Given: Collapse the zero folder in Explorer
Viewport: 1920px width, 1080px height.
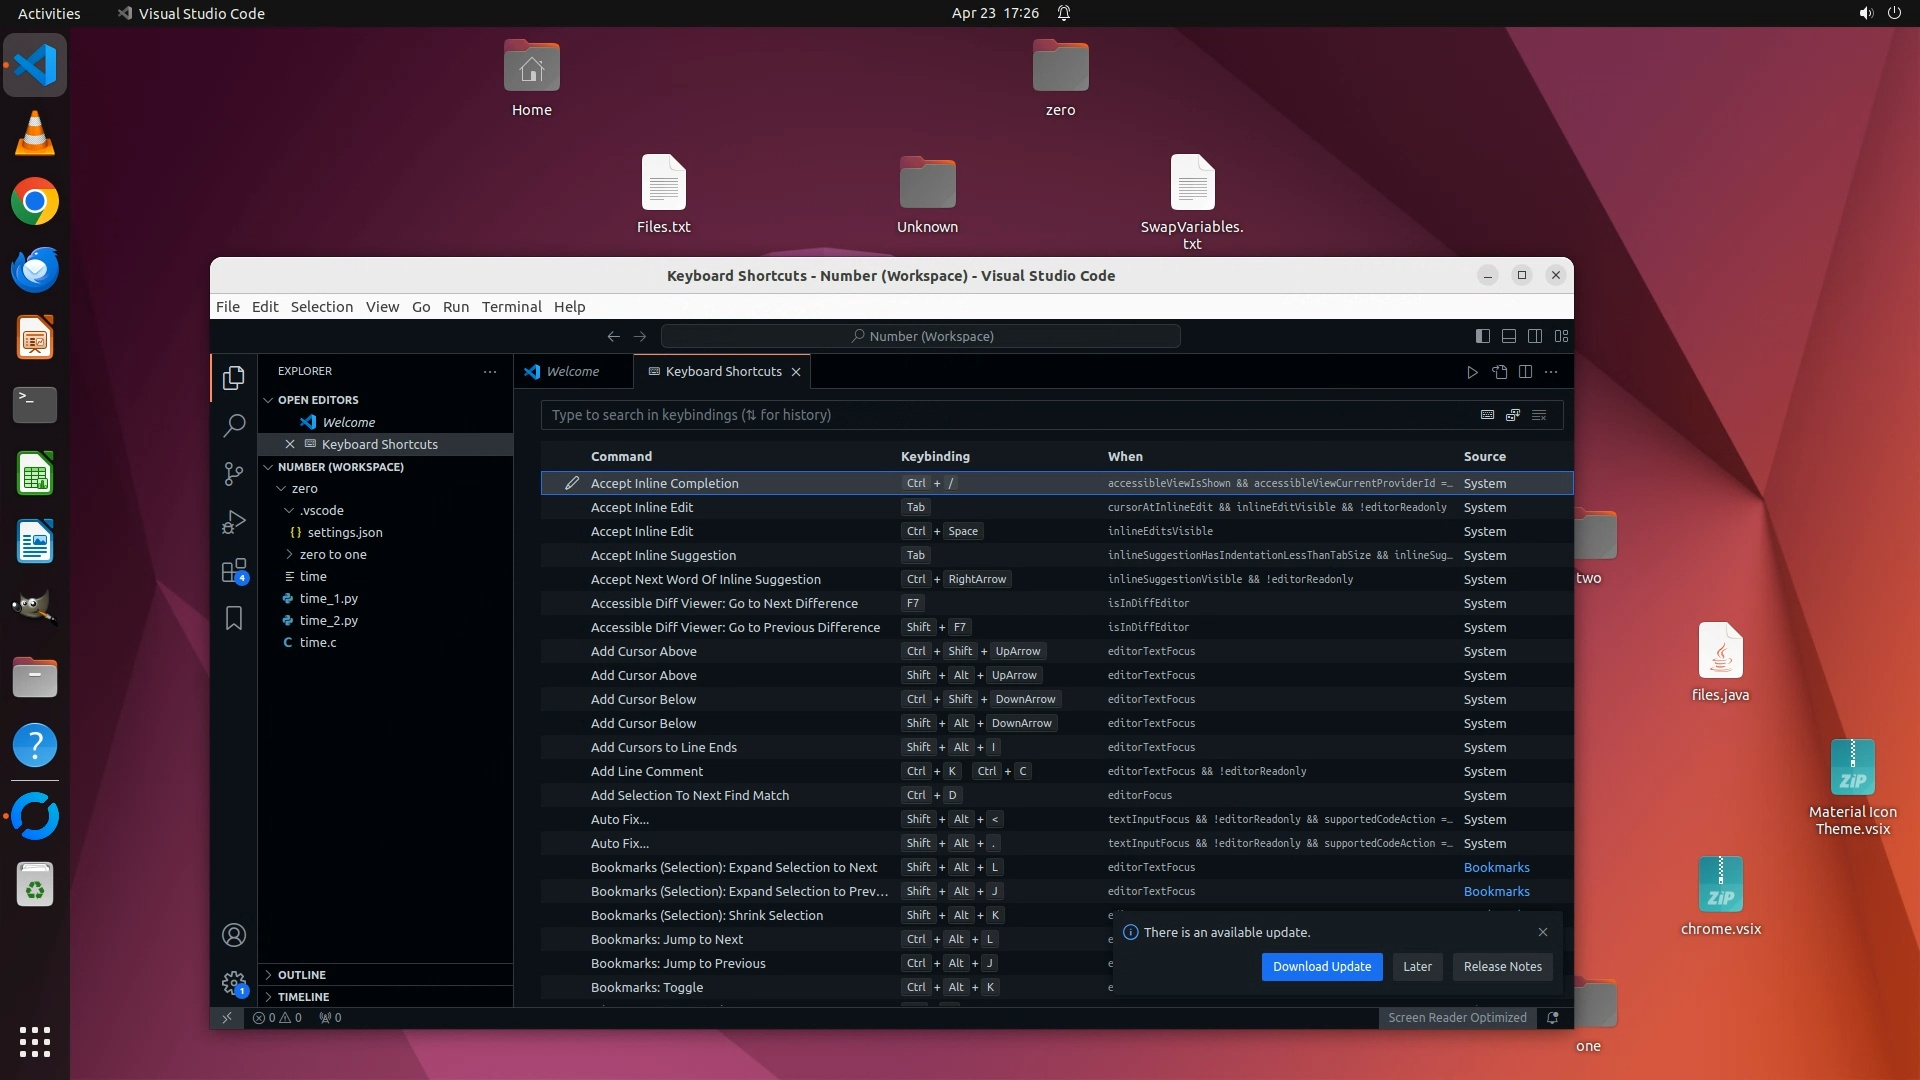Looking at the screenshot, I should (304, 489).
